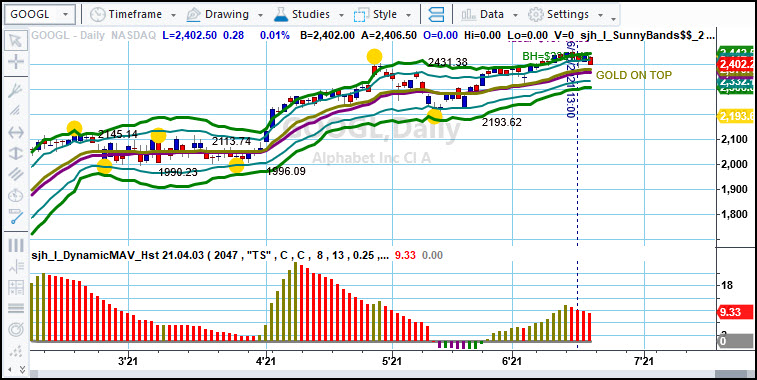
Task: Pick the parallel lines channel tool
Action: [15, 173]
